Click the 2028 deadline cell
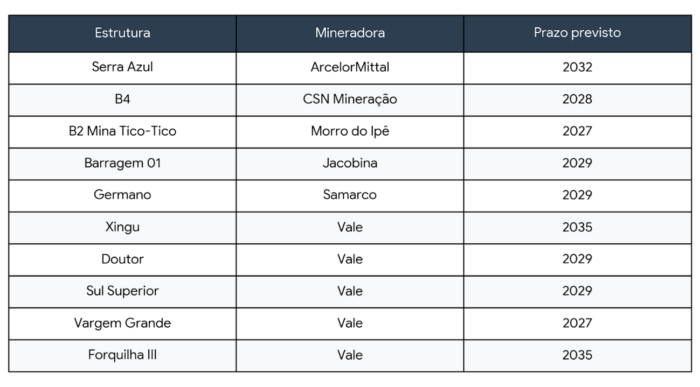 click(x=577, y=100)
